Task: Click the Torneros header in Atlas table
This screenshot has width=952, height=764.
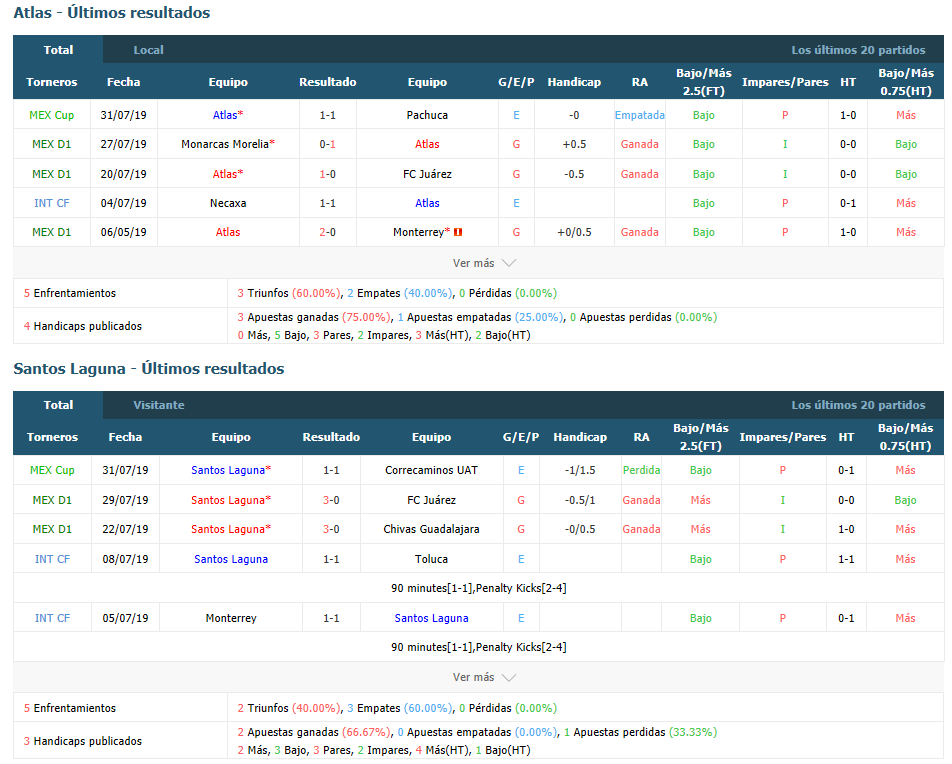Action: click(52, 82)
